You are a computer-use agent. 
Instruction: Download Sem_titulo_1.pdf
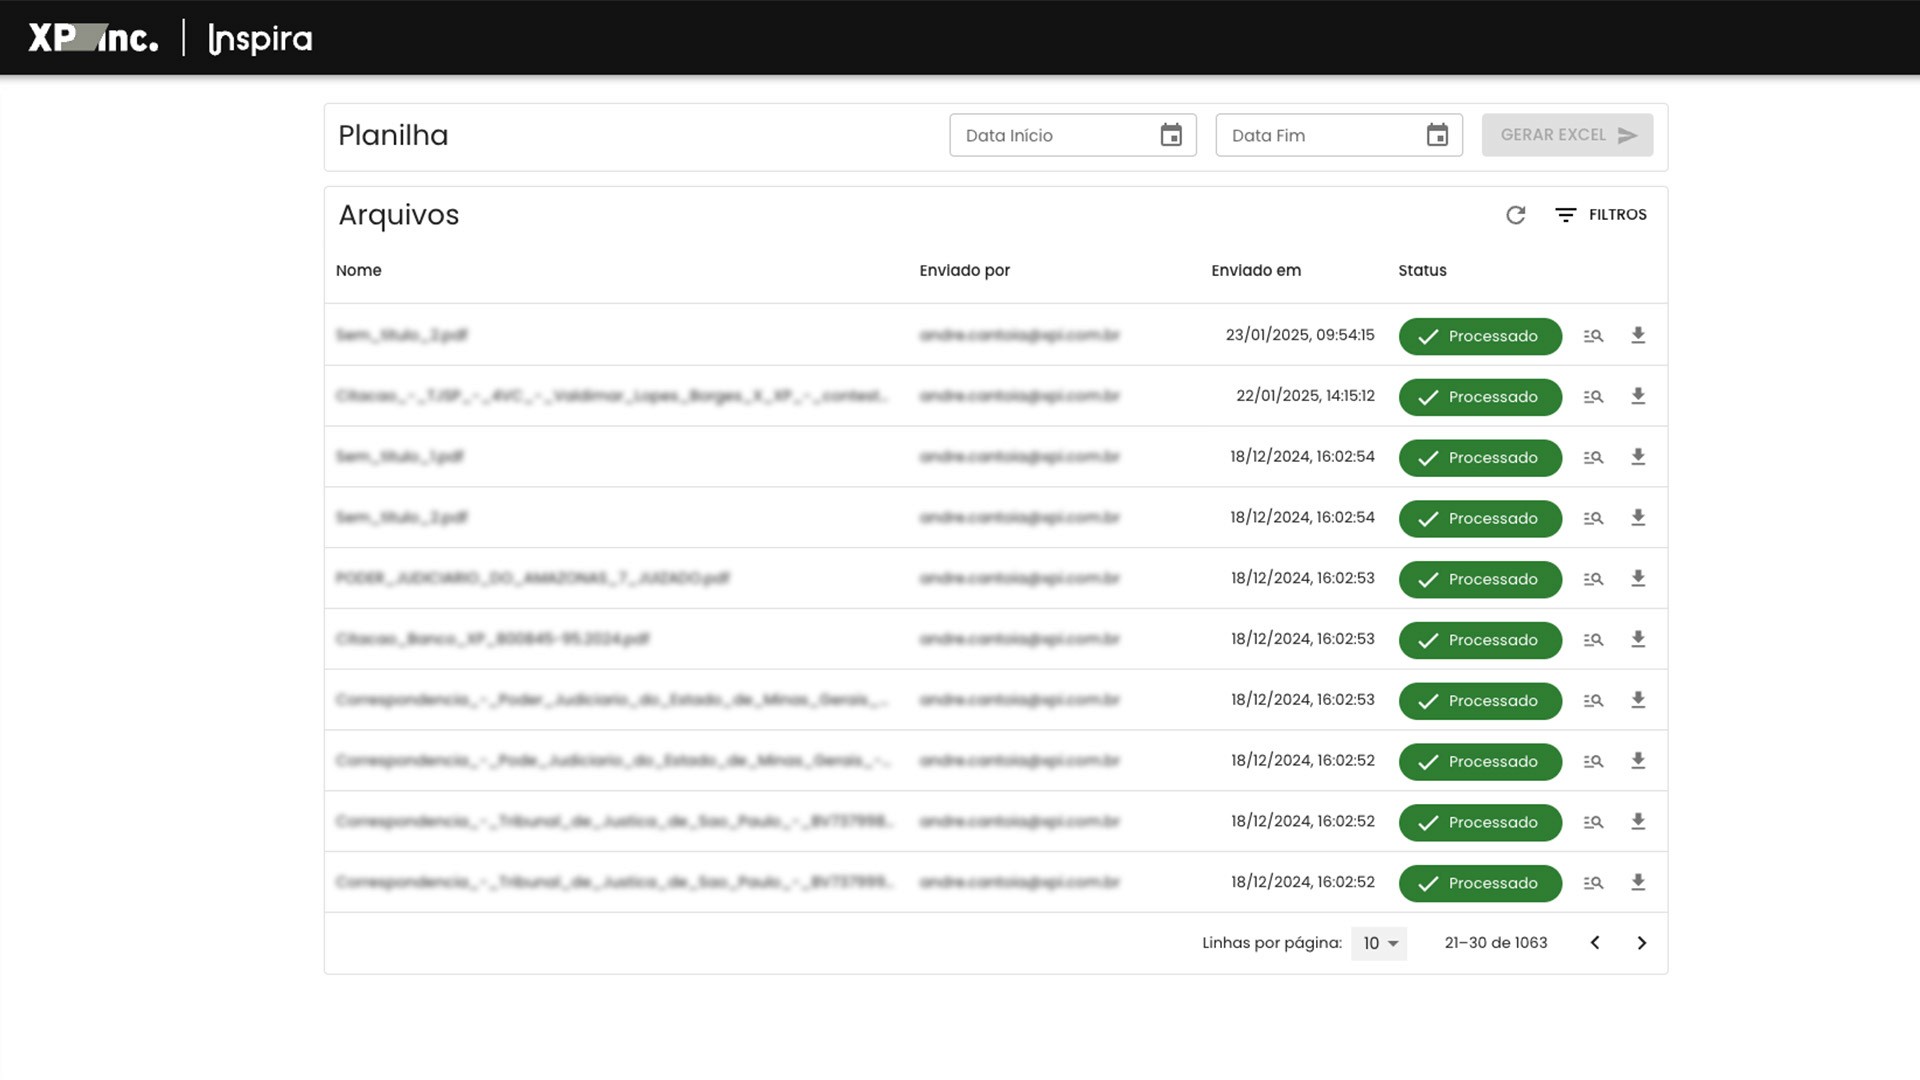[1638, 458]
